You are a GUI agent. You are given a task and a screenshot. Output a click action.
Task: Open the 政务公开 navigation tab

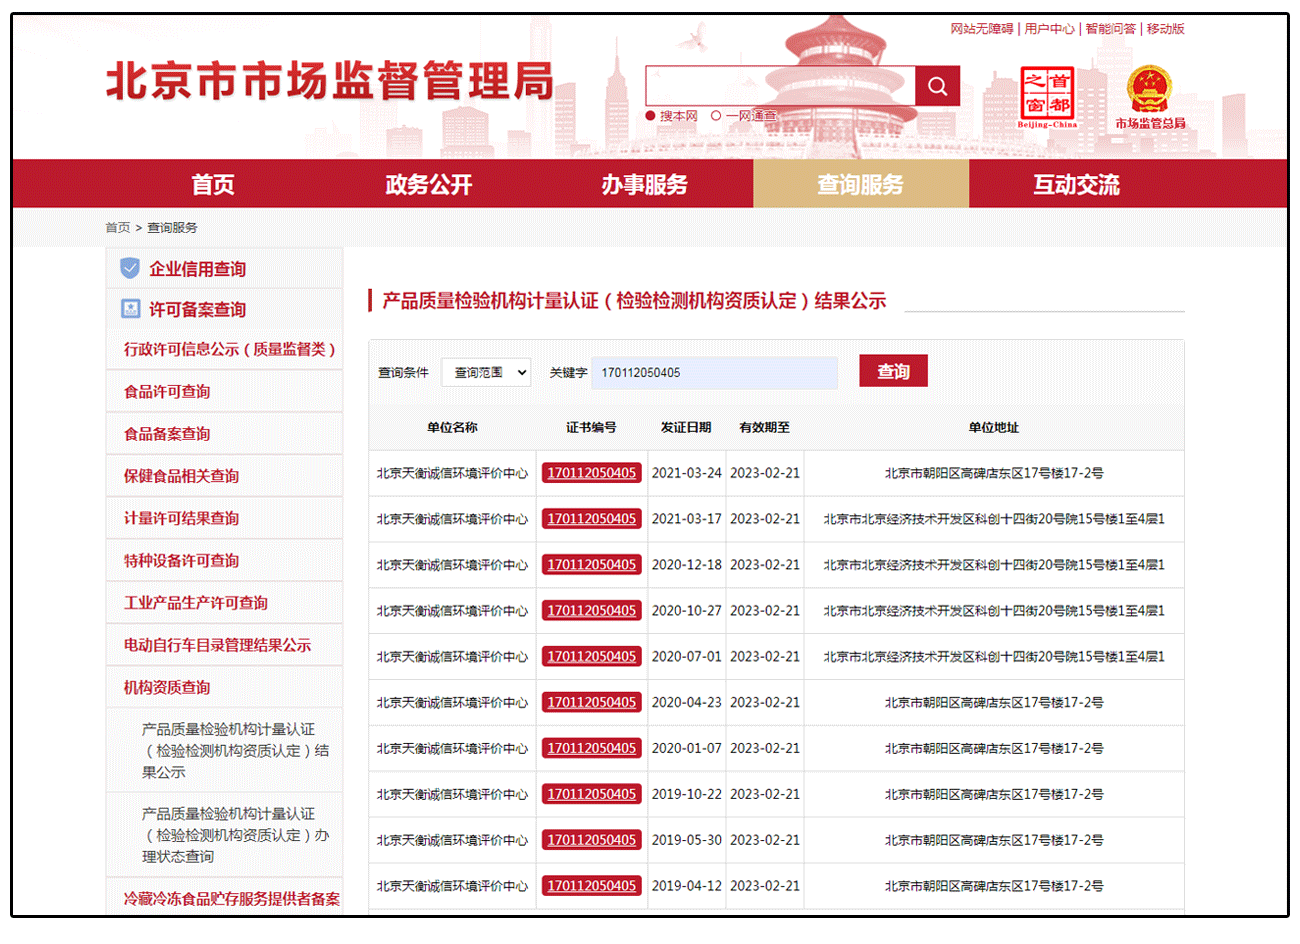click(429, 184)
